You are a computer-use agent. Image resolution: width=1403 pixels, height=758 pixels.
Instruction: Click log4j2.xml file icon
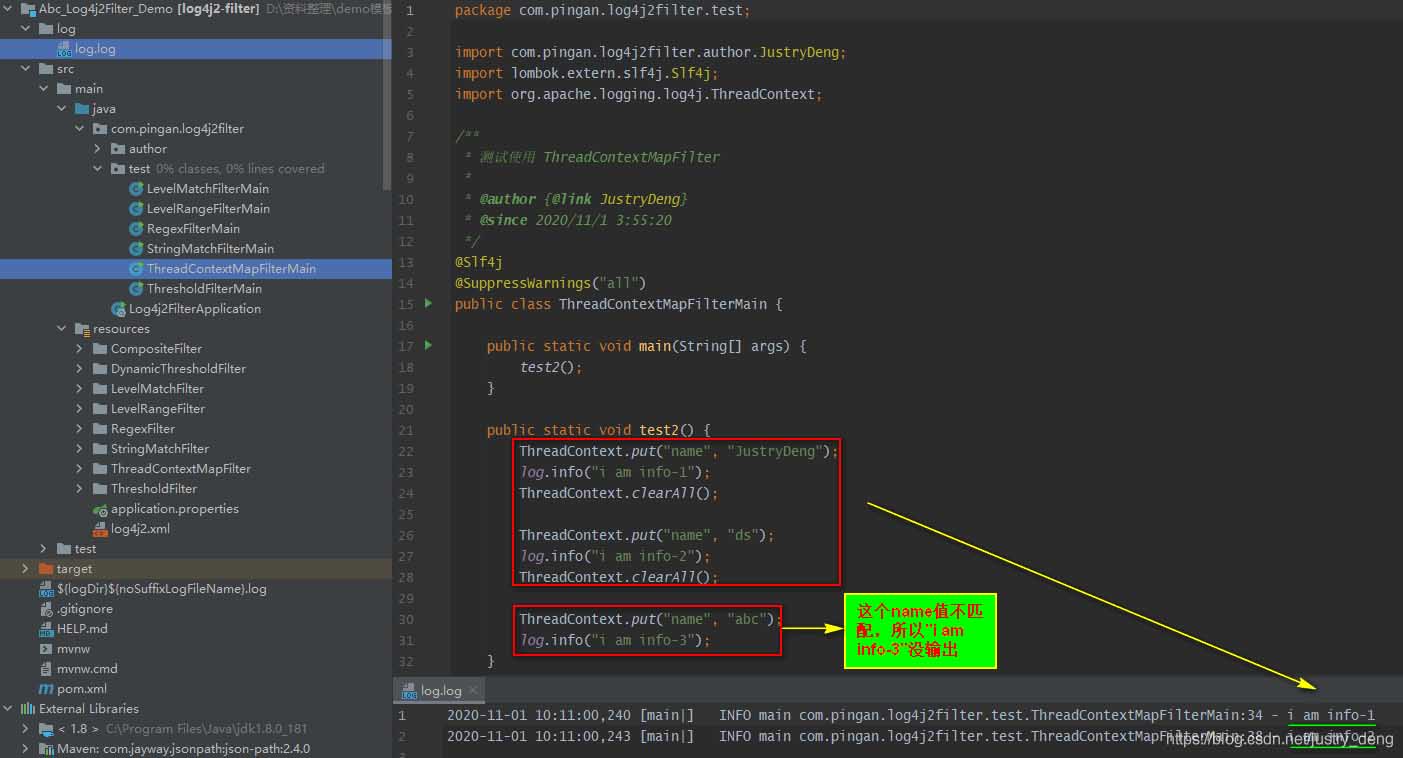[x=100, y=529]
